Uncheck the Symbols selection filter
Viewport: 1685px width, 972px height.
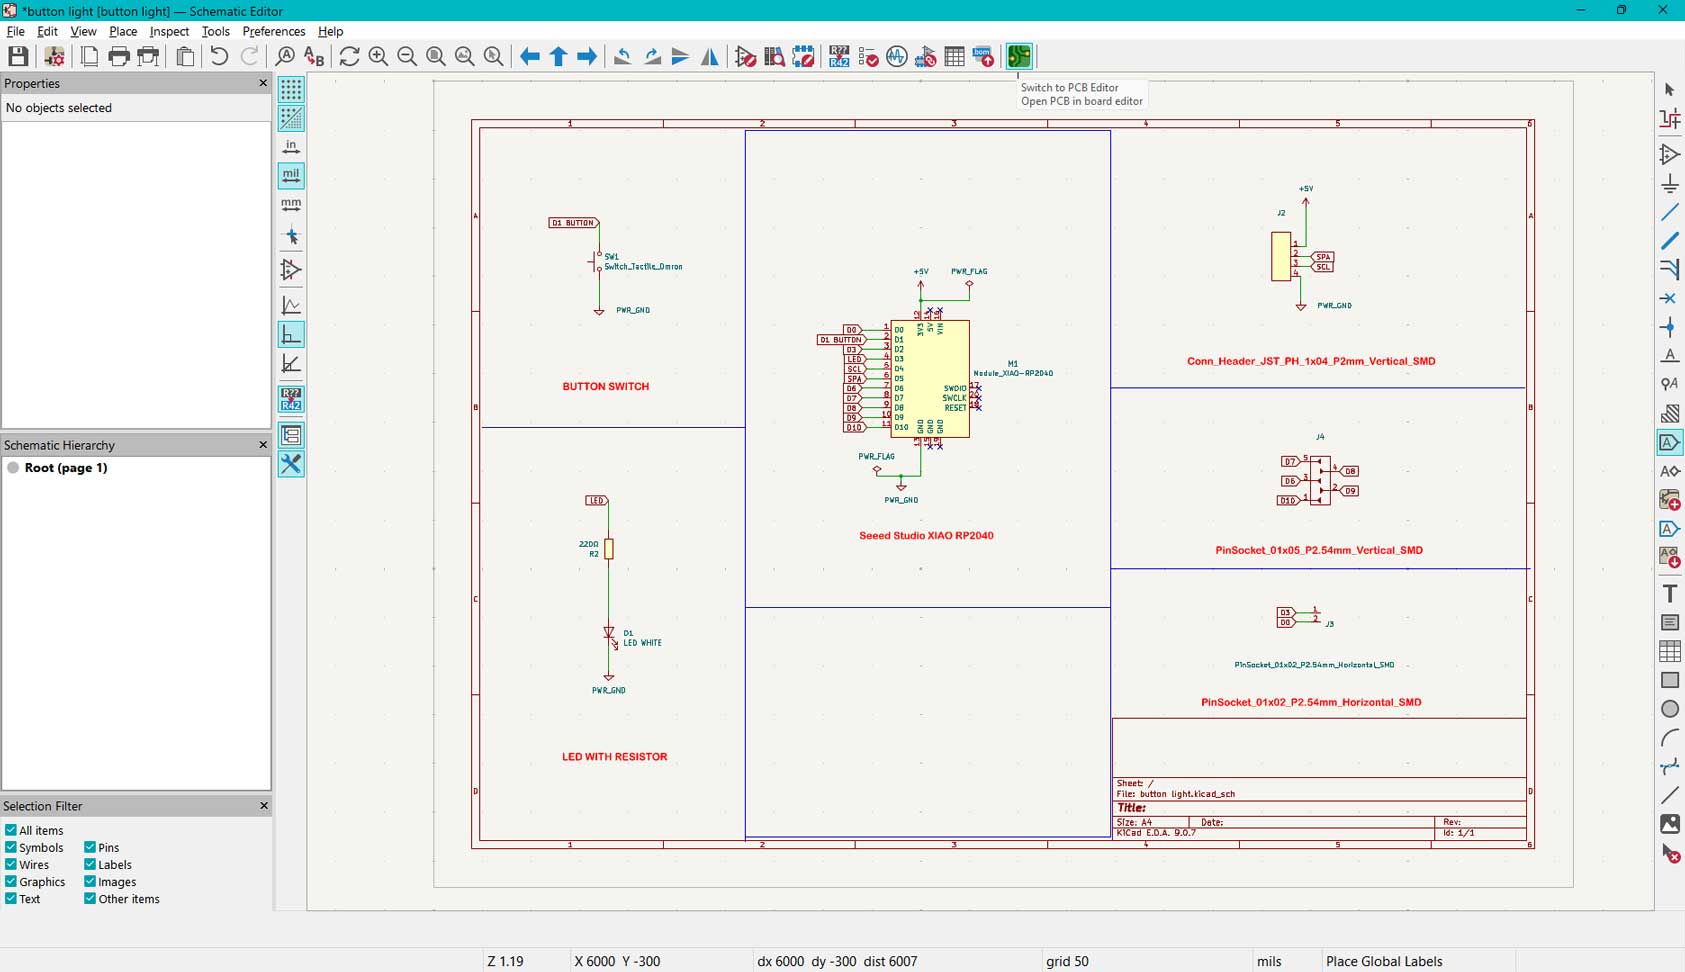click(11, 847)
